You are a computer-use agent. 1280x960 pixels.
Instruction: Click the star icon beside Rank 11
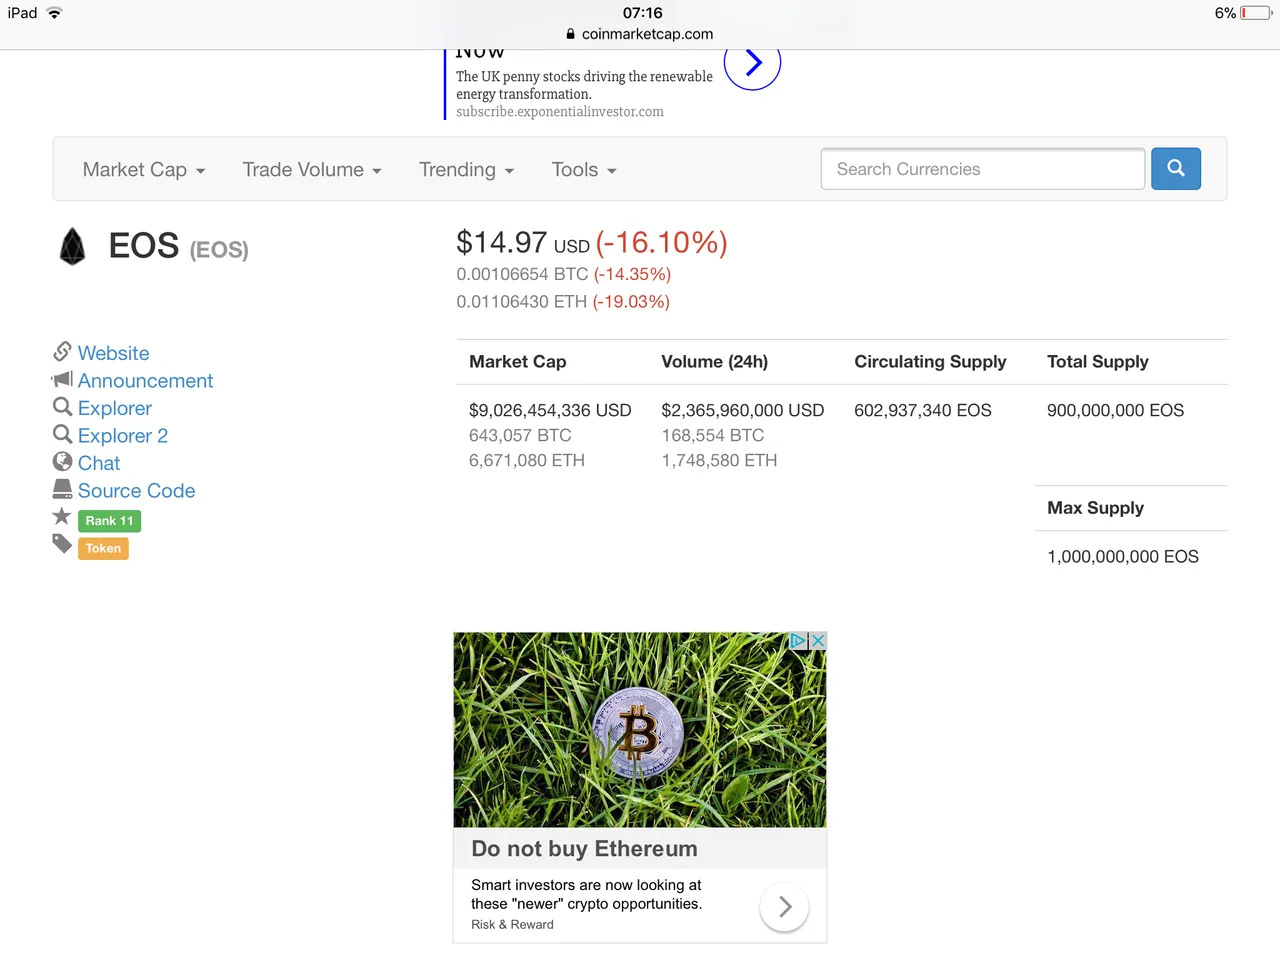coord(62,516)
